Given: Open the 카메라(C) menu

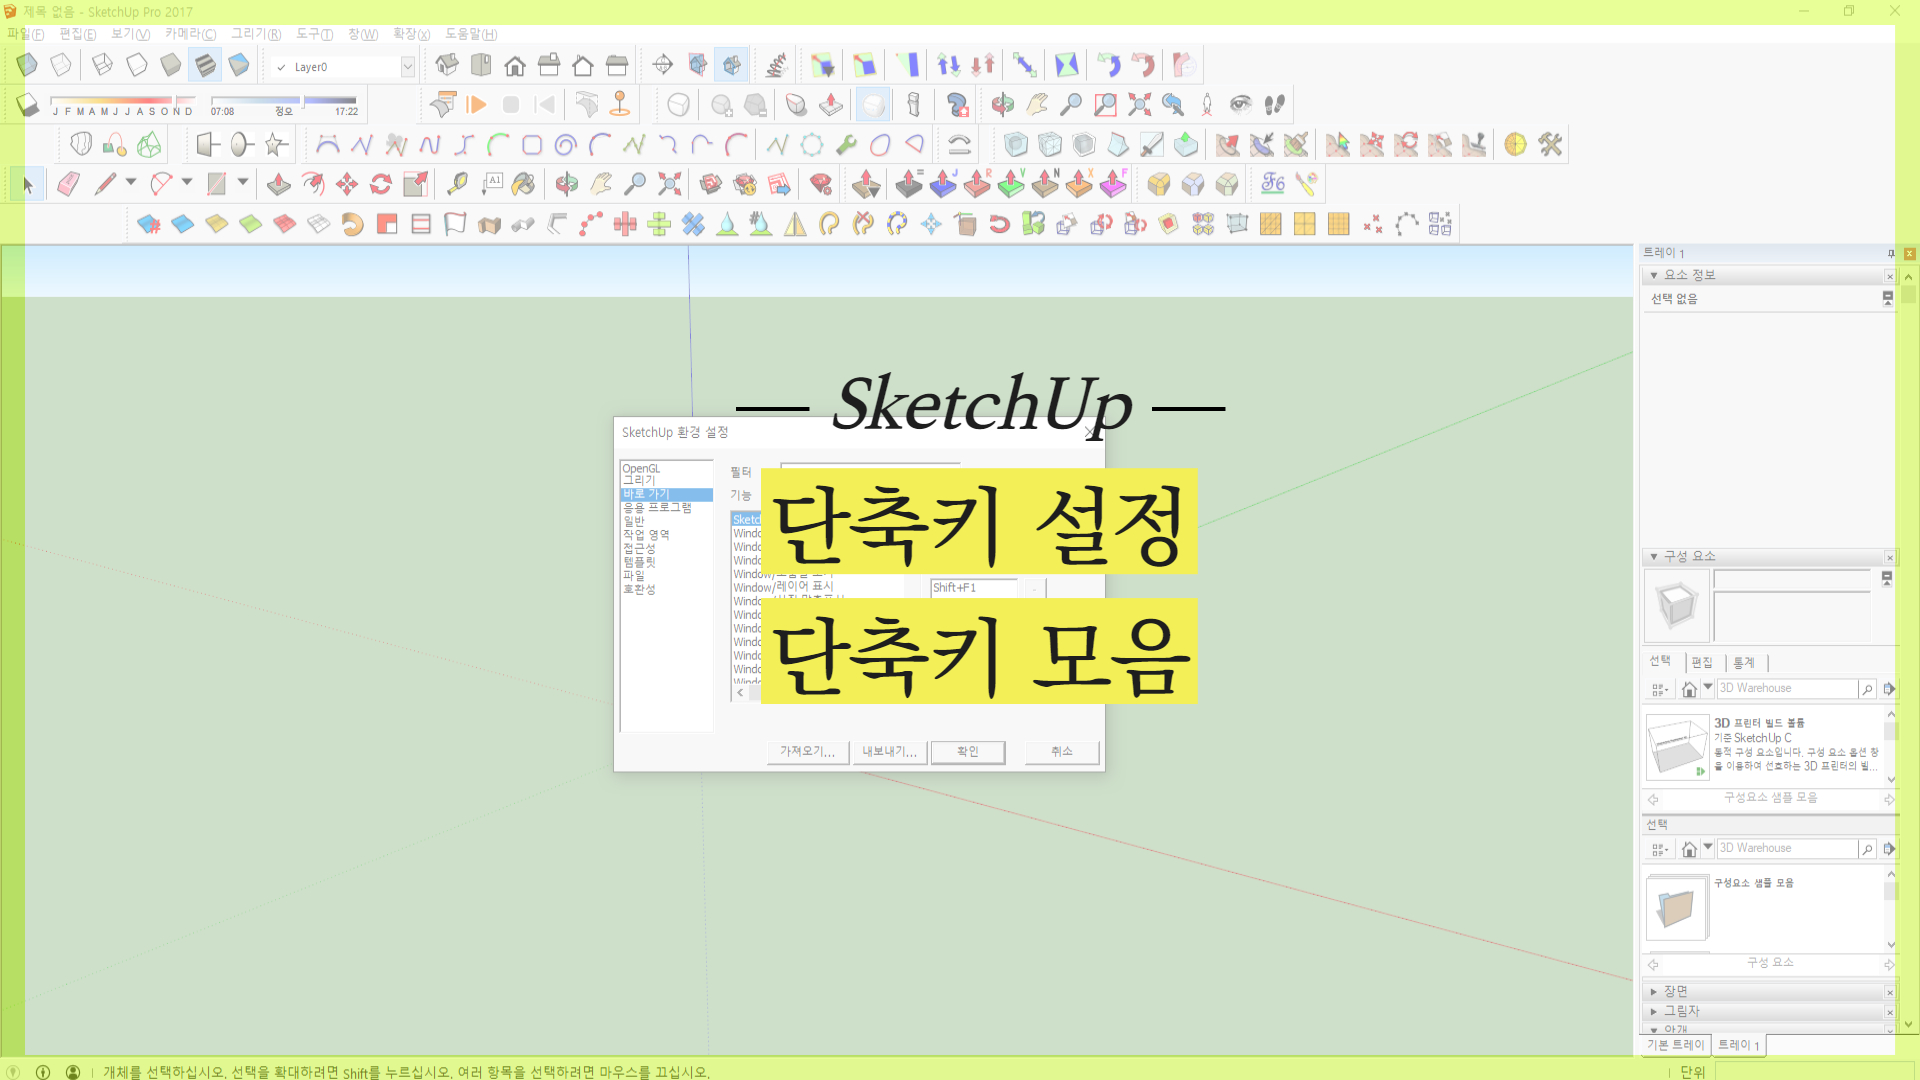Looking at the screenshot, I should coord(190,34).
